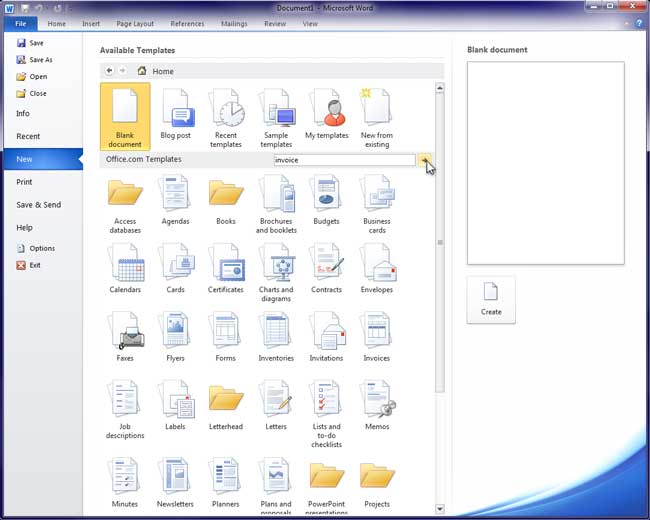Open Charts and diagrams category
Screen dimensions: 650x520
(276, 273)
